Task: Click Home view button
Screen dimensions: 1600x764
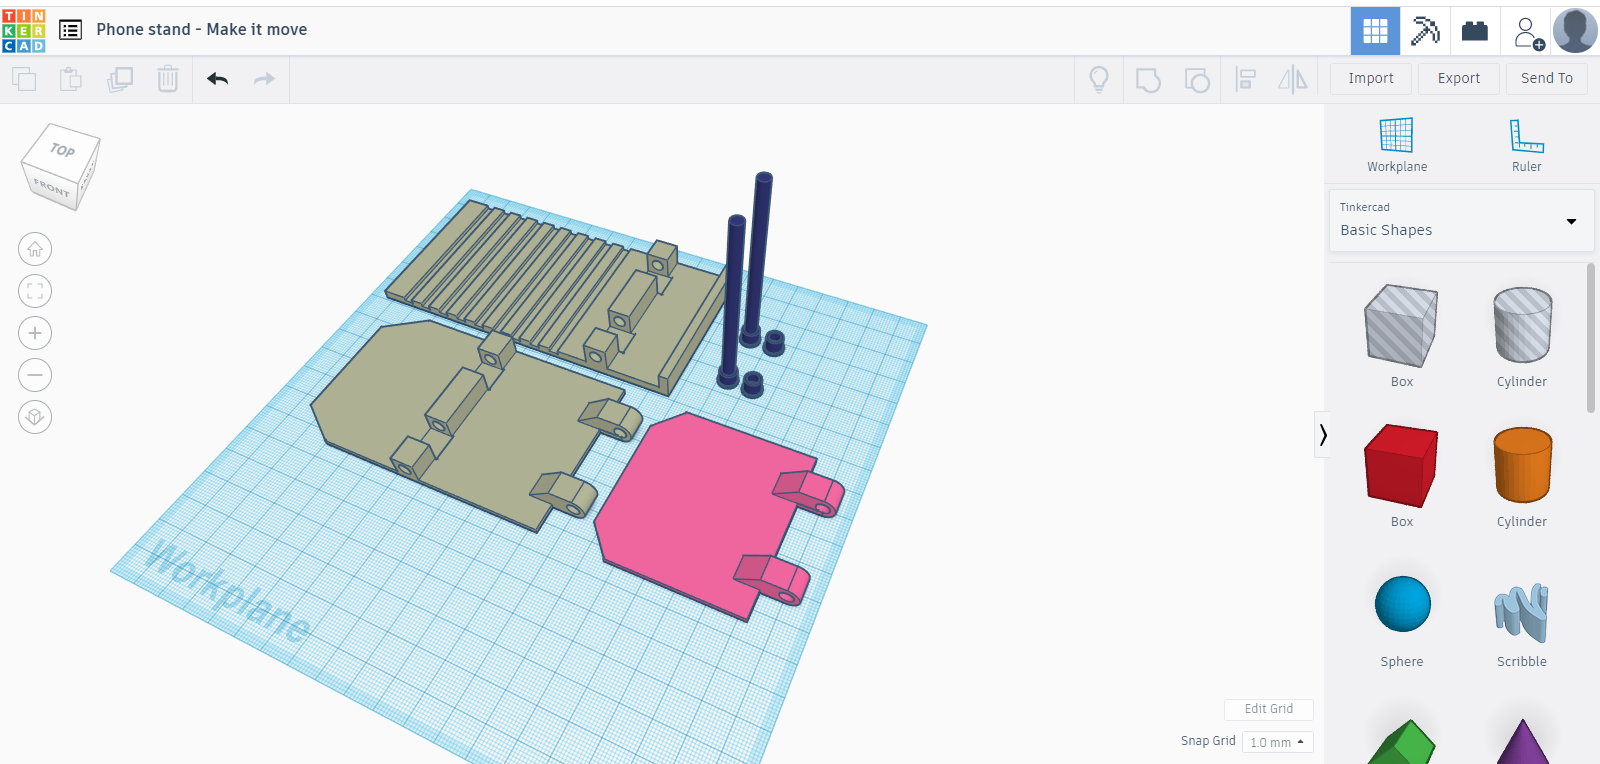Action: [x=35, y=249]
